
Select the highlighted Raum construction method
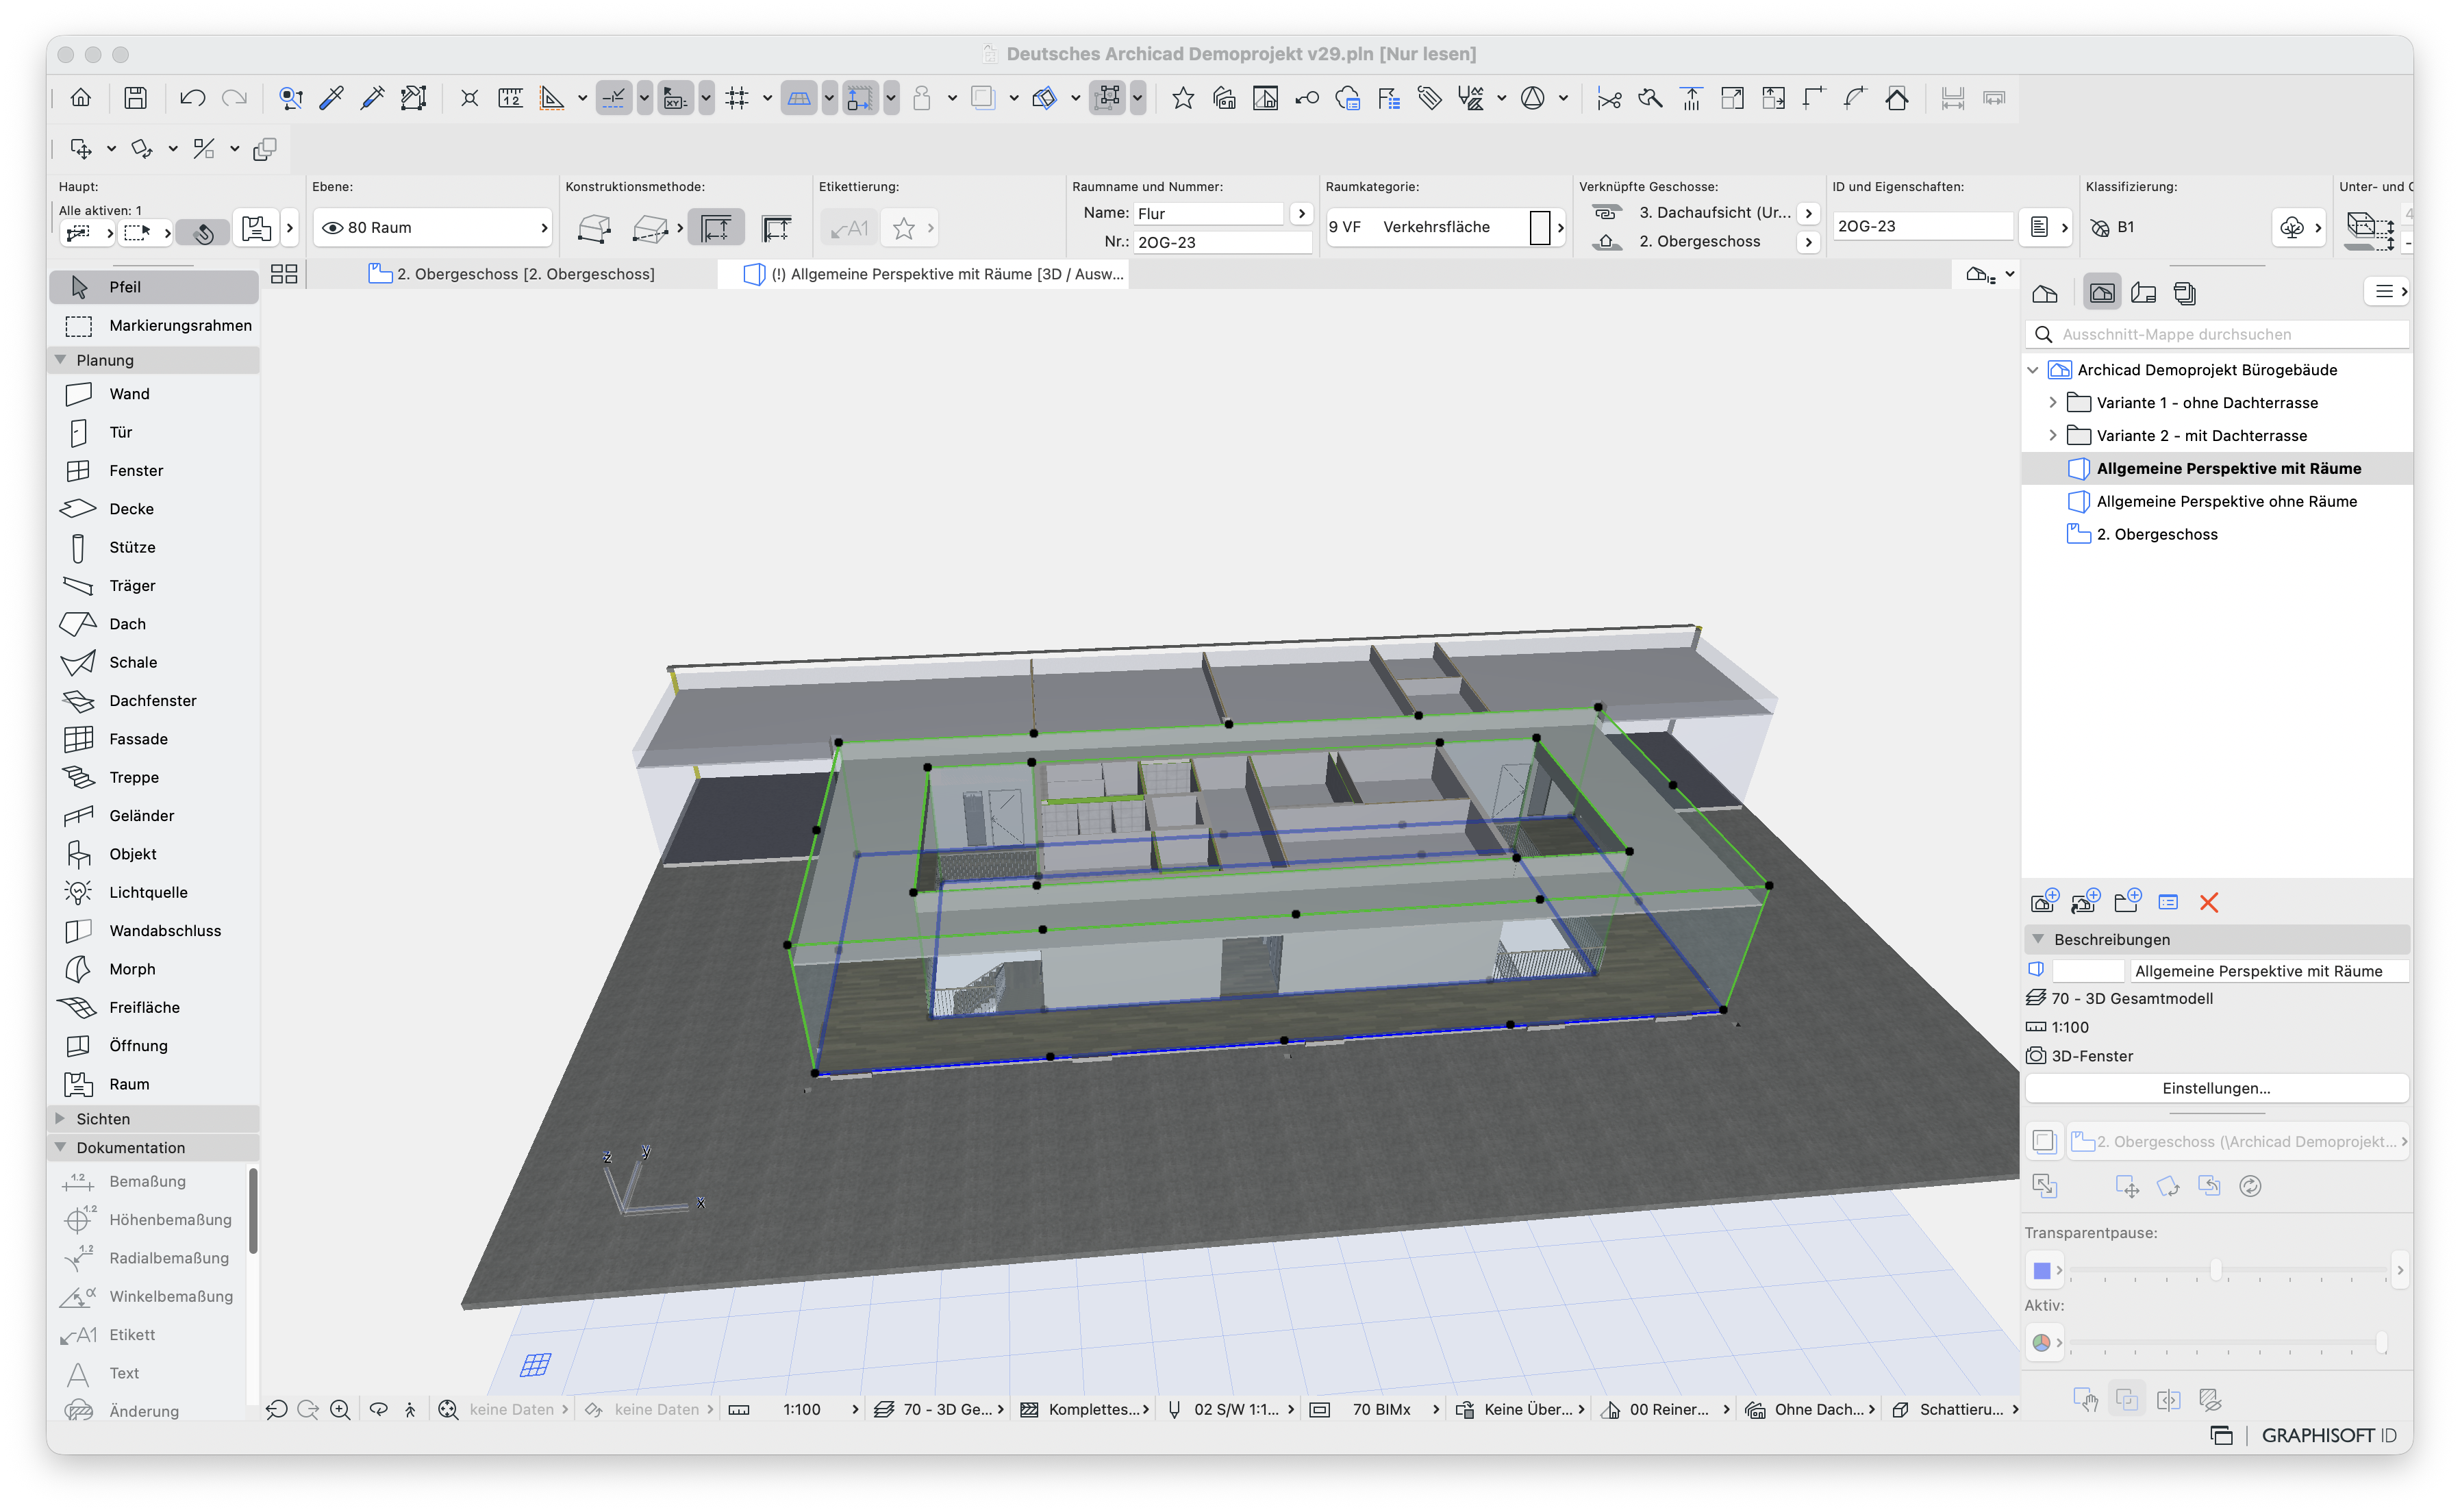716,228
